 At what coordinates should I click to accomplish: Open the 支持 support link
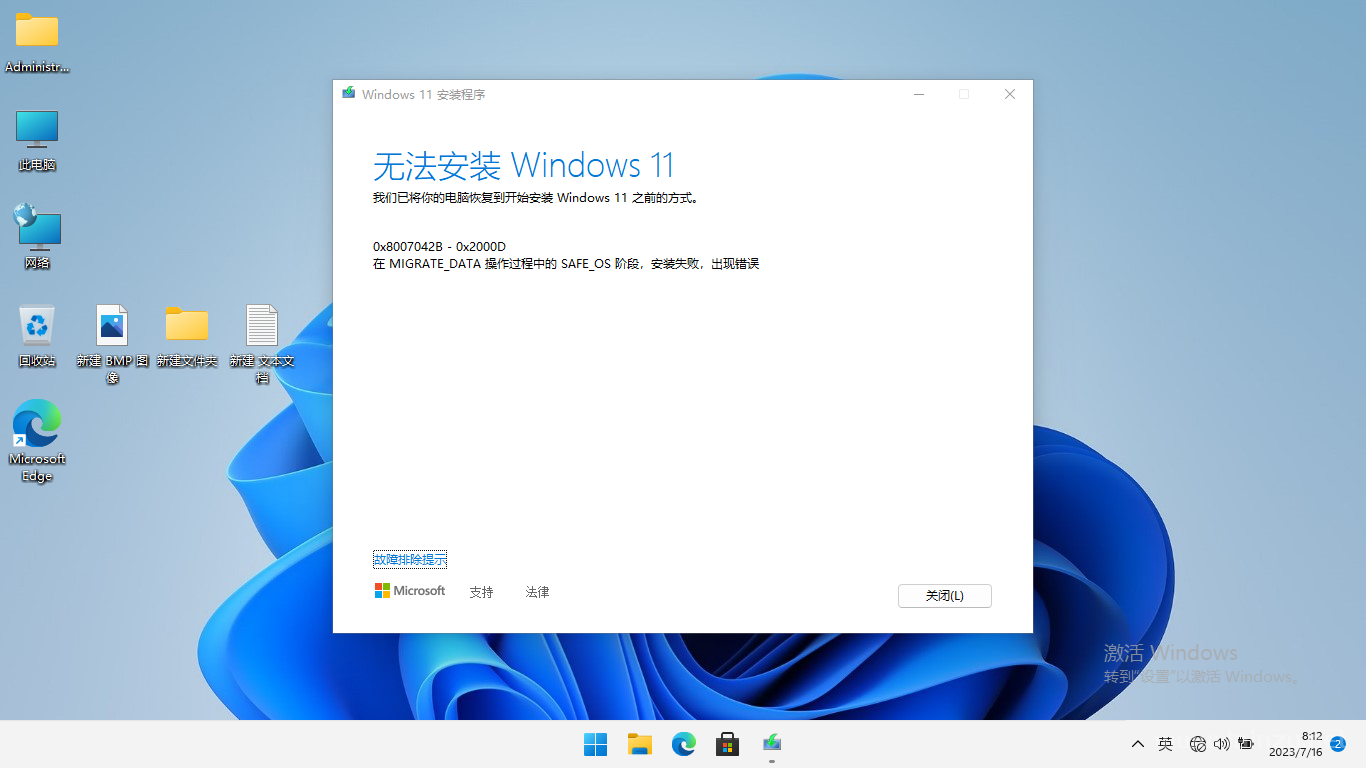coord(481,592)
